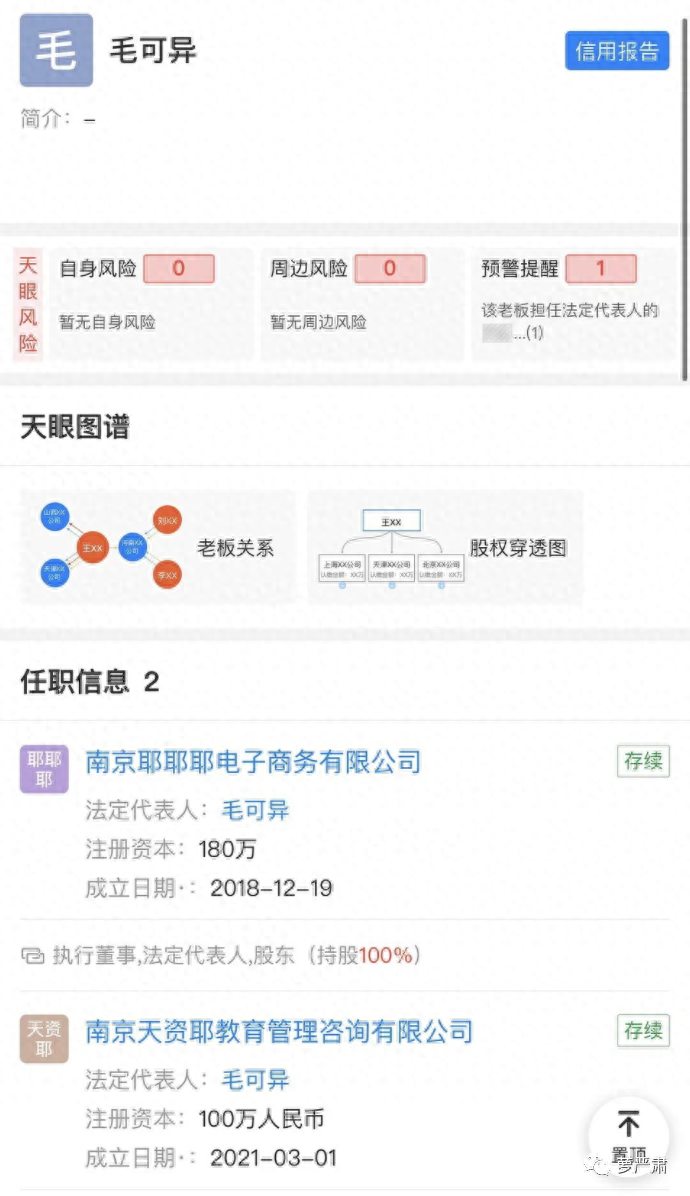Select the 老板关系 label
Image resolution: width=690 pixels, height=1196 pixels.
235,548
